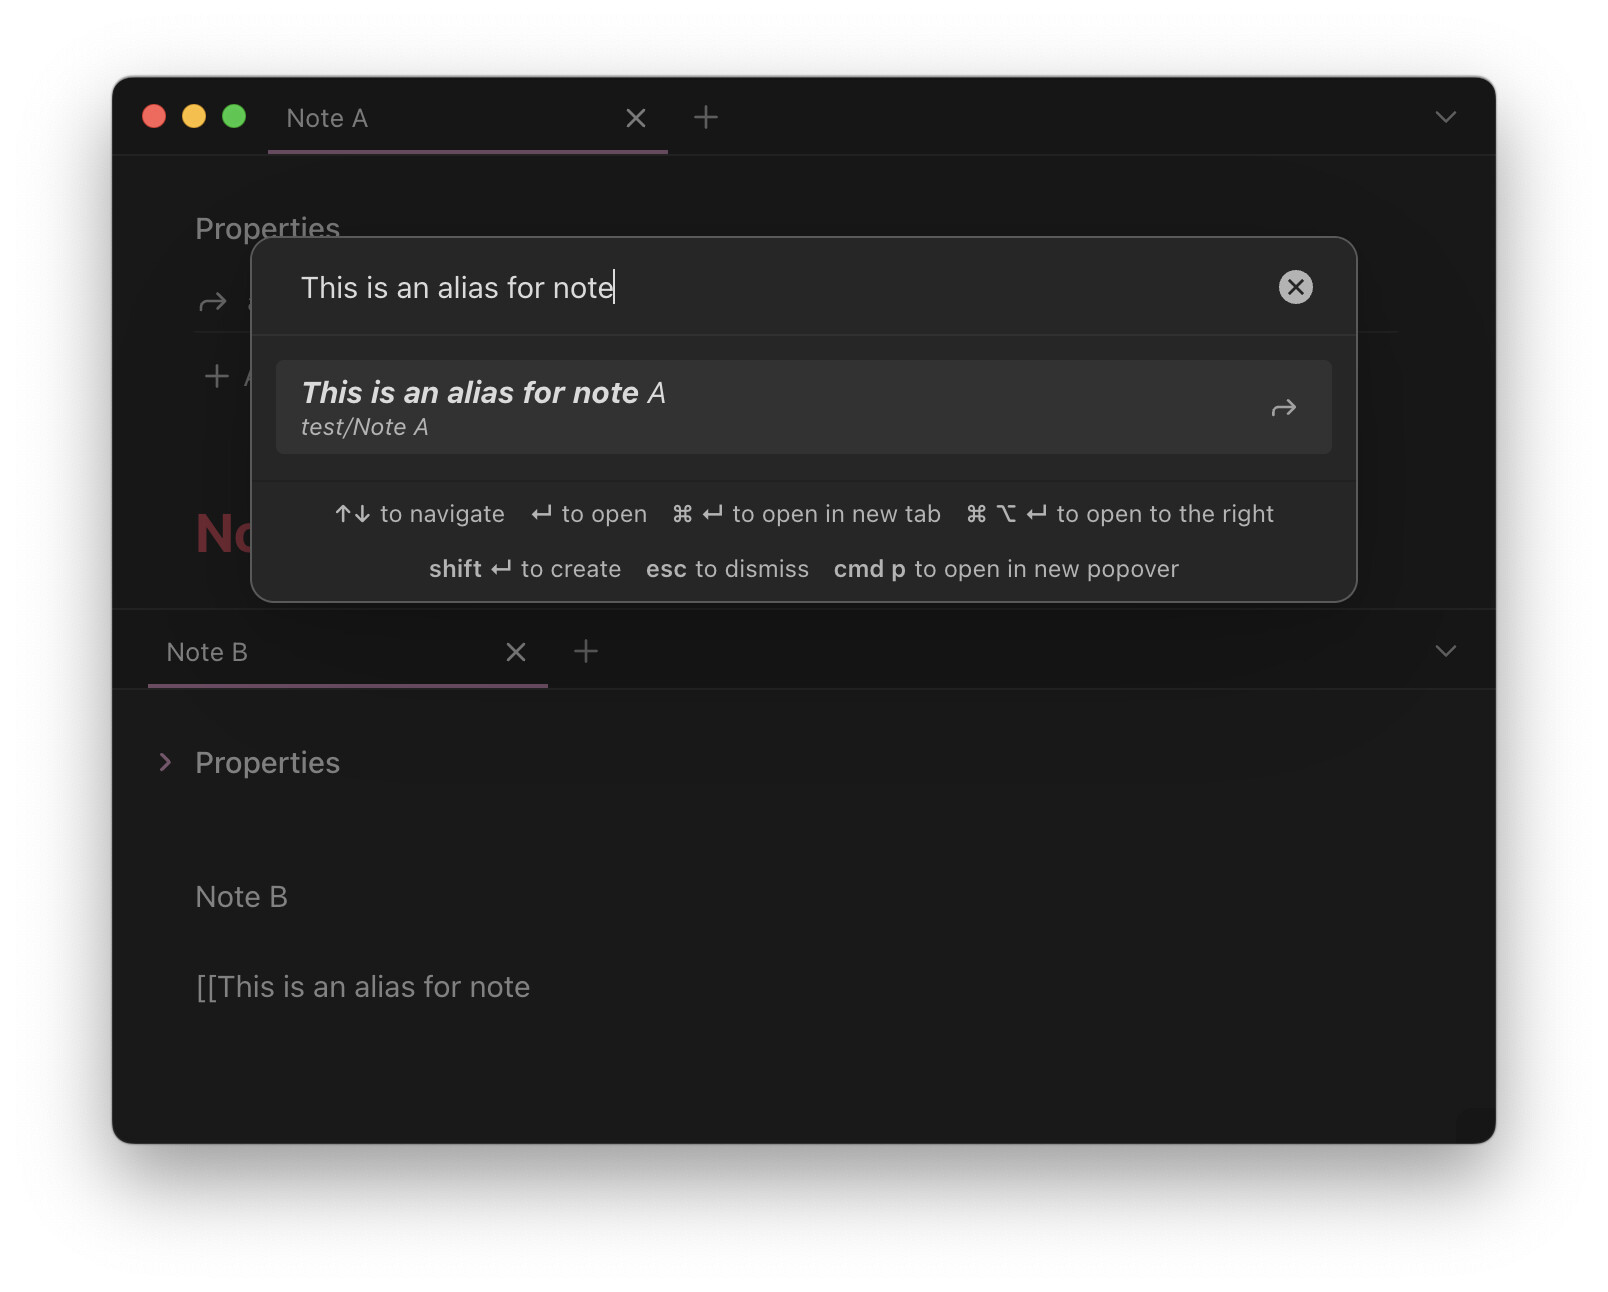Close the Note A tab

[635, 118]
